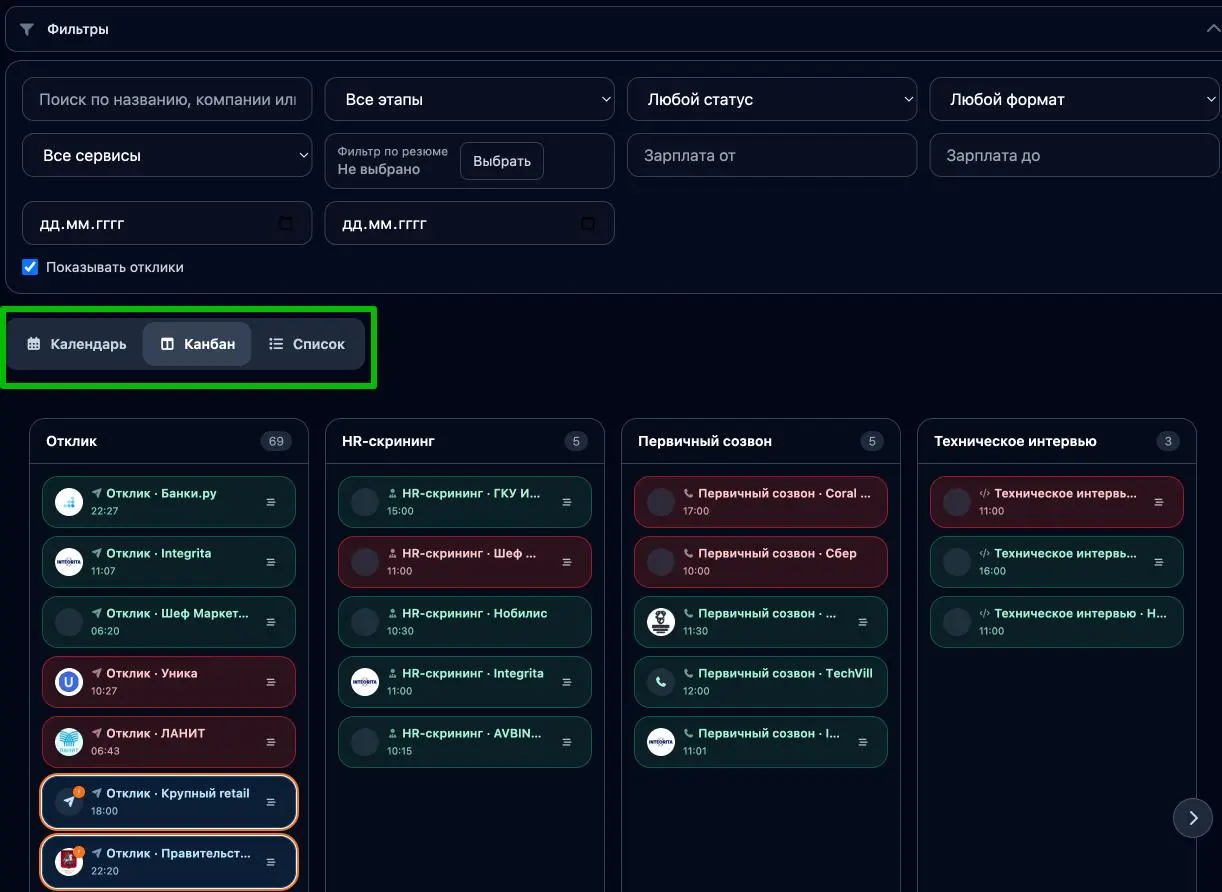
Task: Click the Зарплата от input field
Action: 771,156
